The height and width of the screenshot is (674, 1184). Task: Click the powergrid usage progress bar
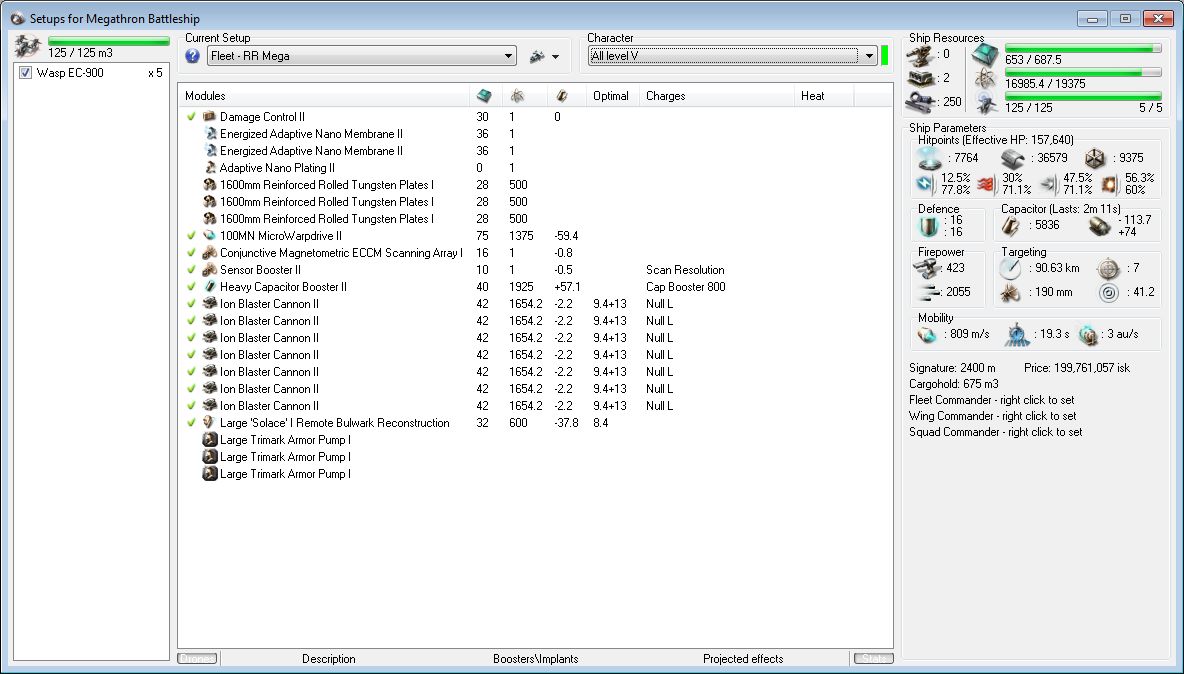1083,72
